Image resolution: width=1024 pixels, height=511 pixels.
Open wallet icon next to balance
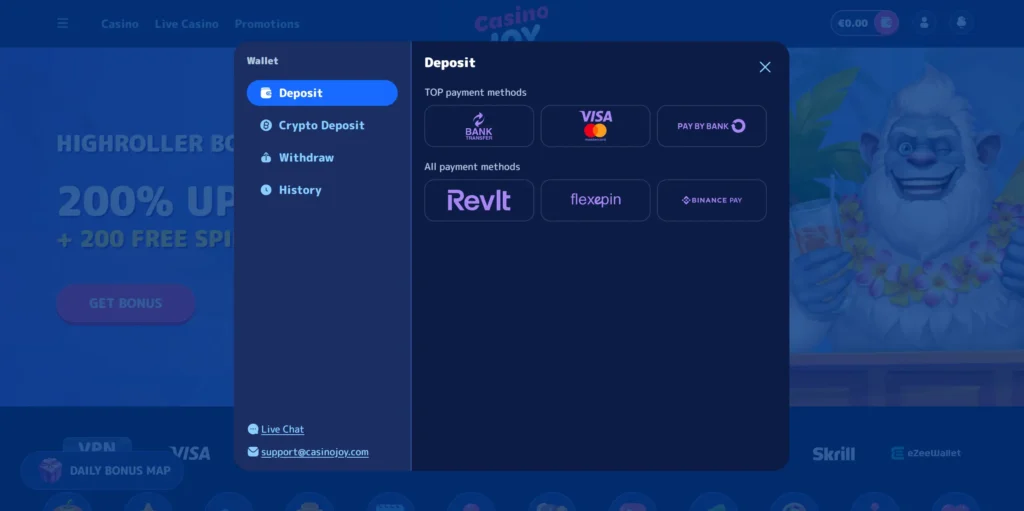(x=886, y=23)
